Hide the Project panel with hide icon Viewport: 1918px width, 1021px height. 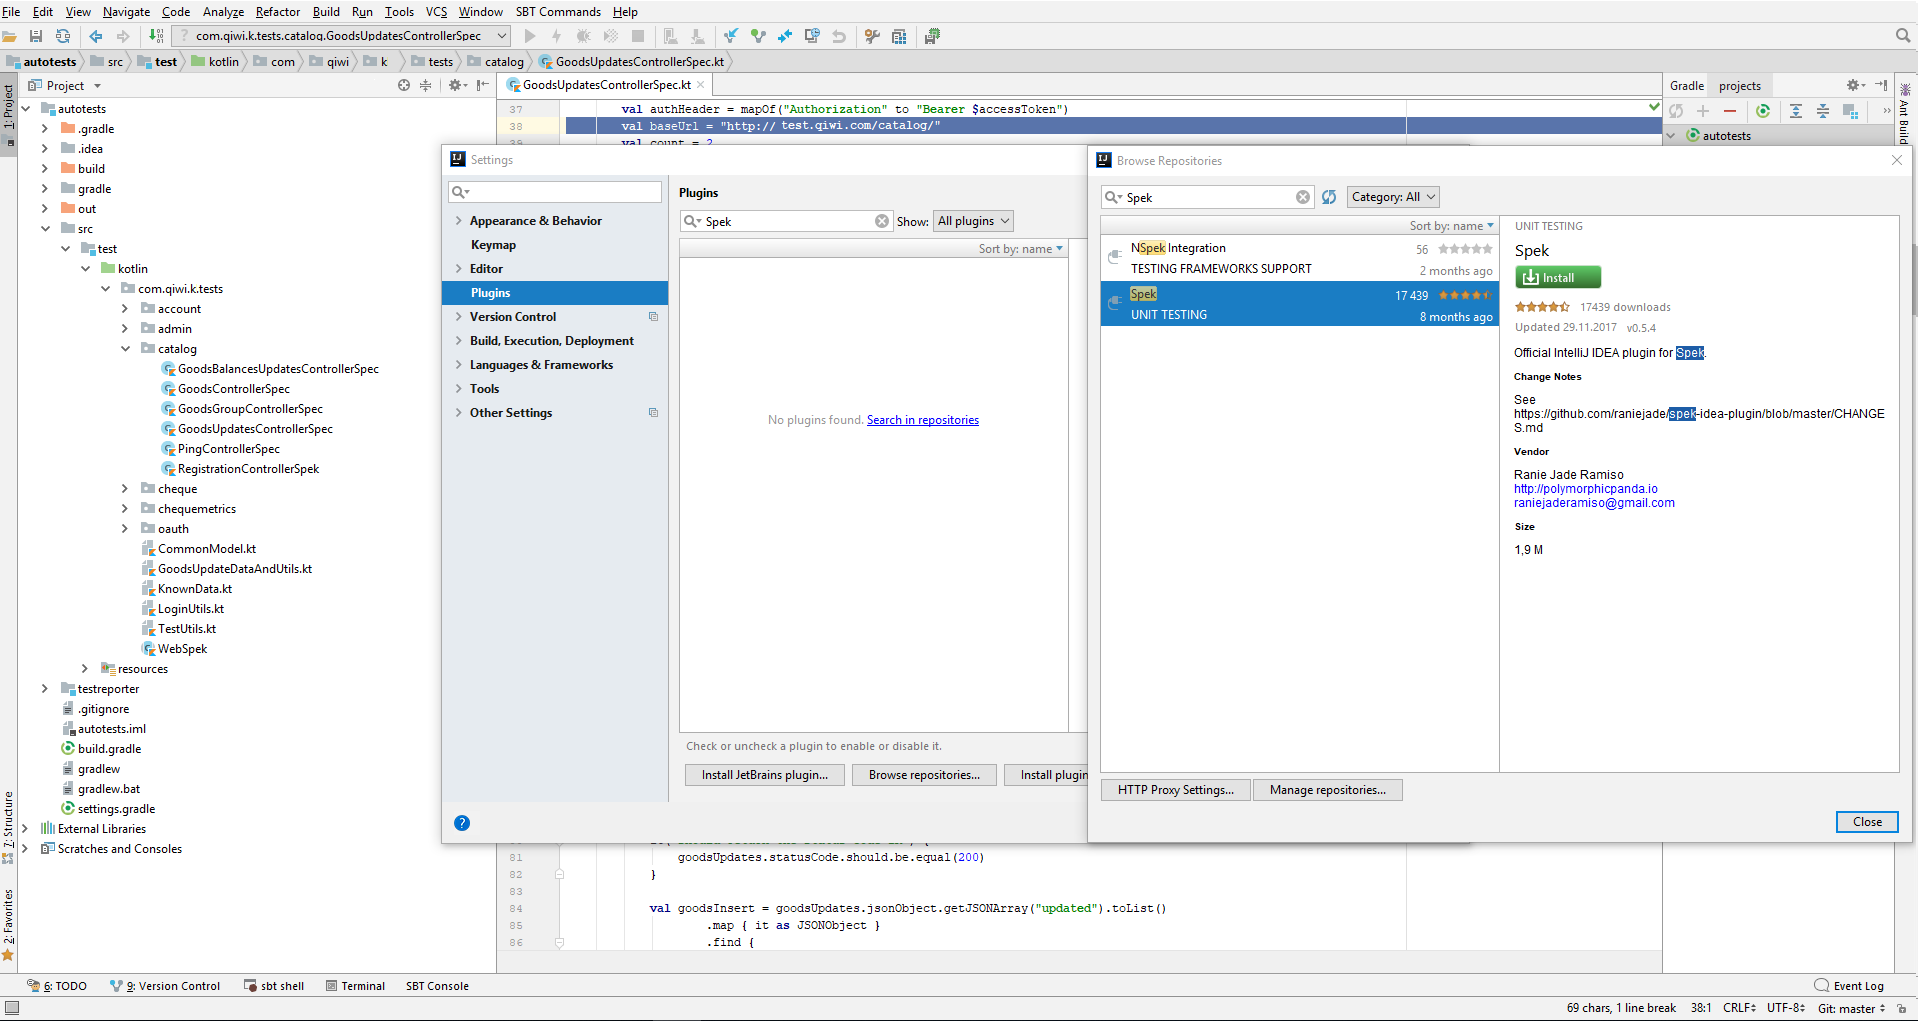pos(483,85)
